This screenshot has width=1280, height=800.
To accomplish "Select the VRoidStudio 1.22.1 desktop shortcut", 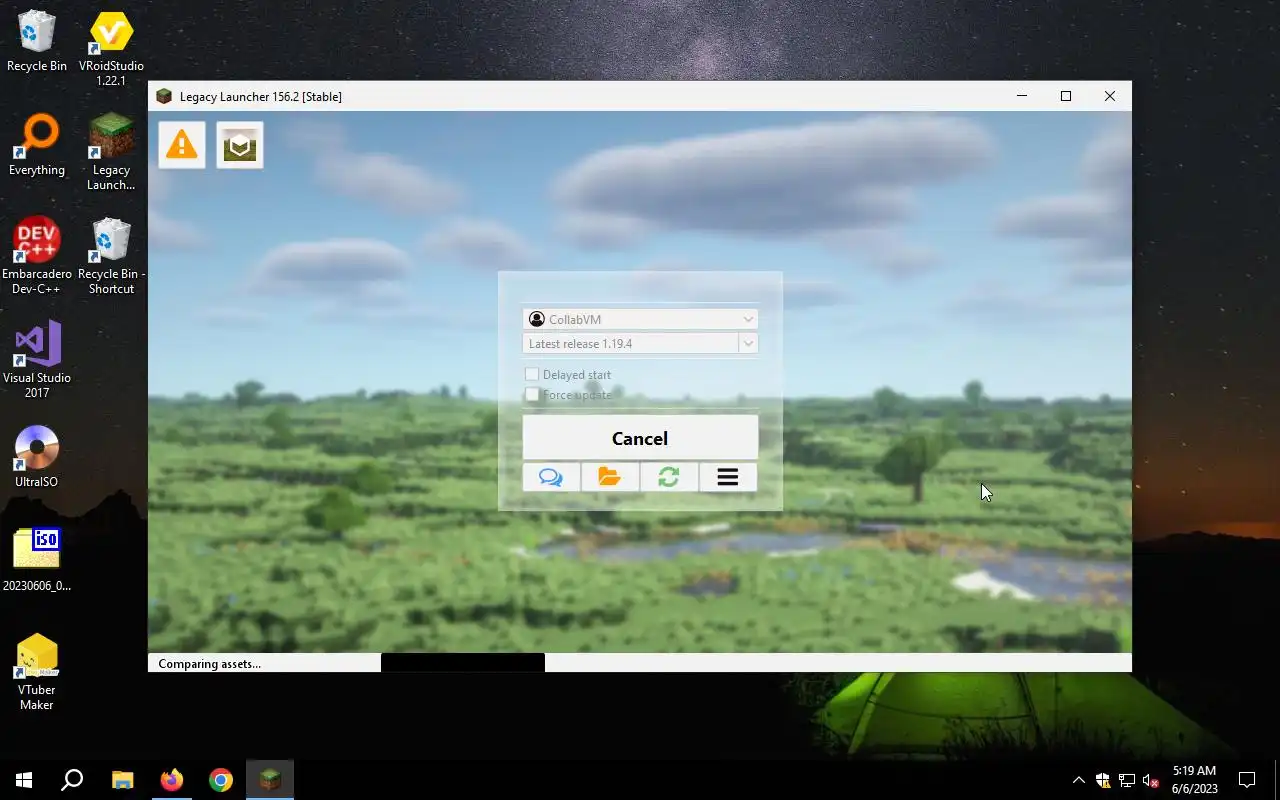I will (x=111, y=49).
